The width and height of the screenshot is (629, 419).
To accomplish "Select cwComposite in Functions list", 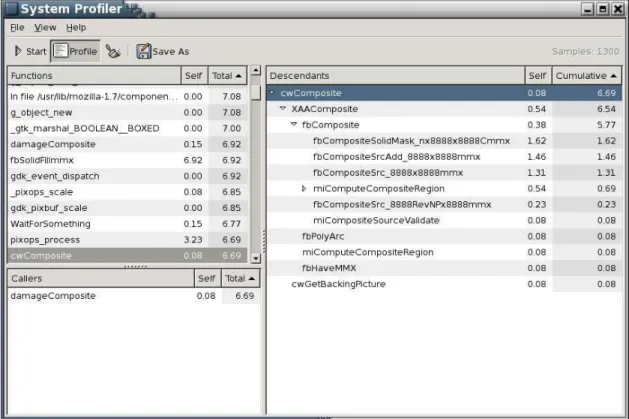I will [x=128, y=255].
